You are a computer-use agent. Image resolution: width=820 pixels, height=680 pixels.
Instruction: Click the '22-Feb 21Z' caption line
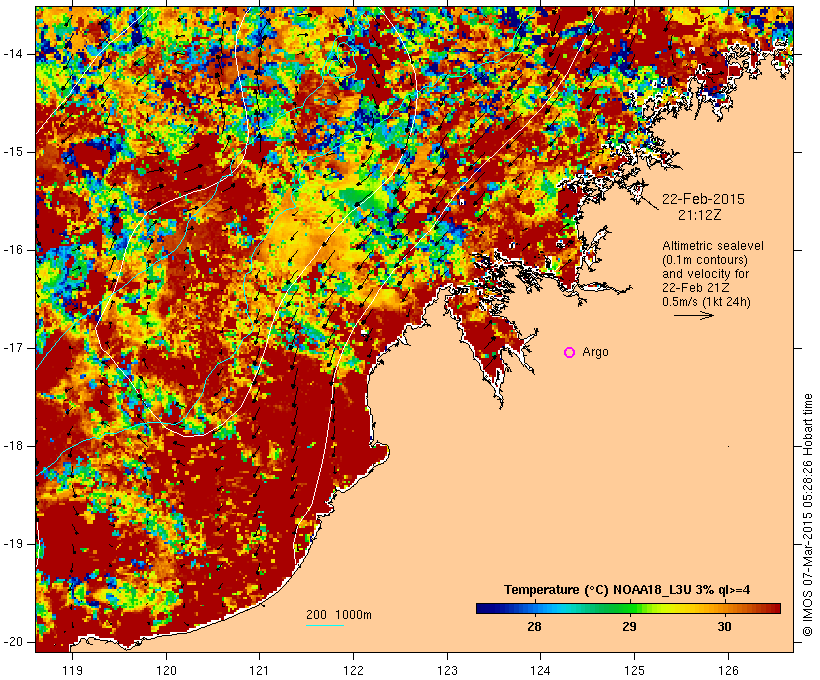click(x=696, y=288)
